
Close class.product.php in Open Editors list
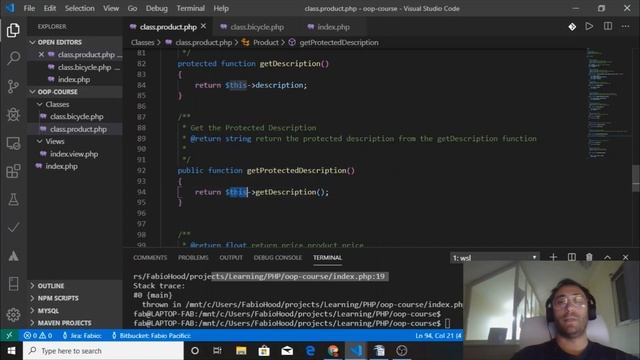click(41, 54)
